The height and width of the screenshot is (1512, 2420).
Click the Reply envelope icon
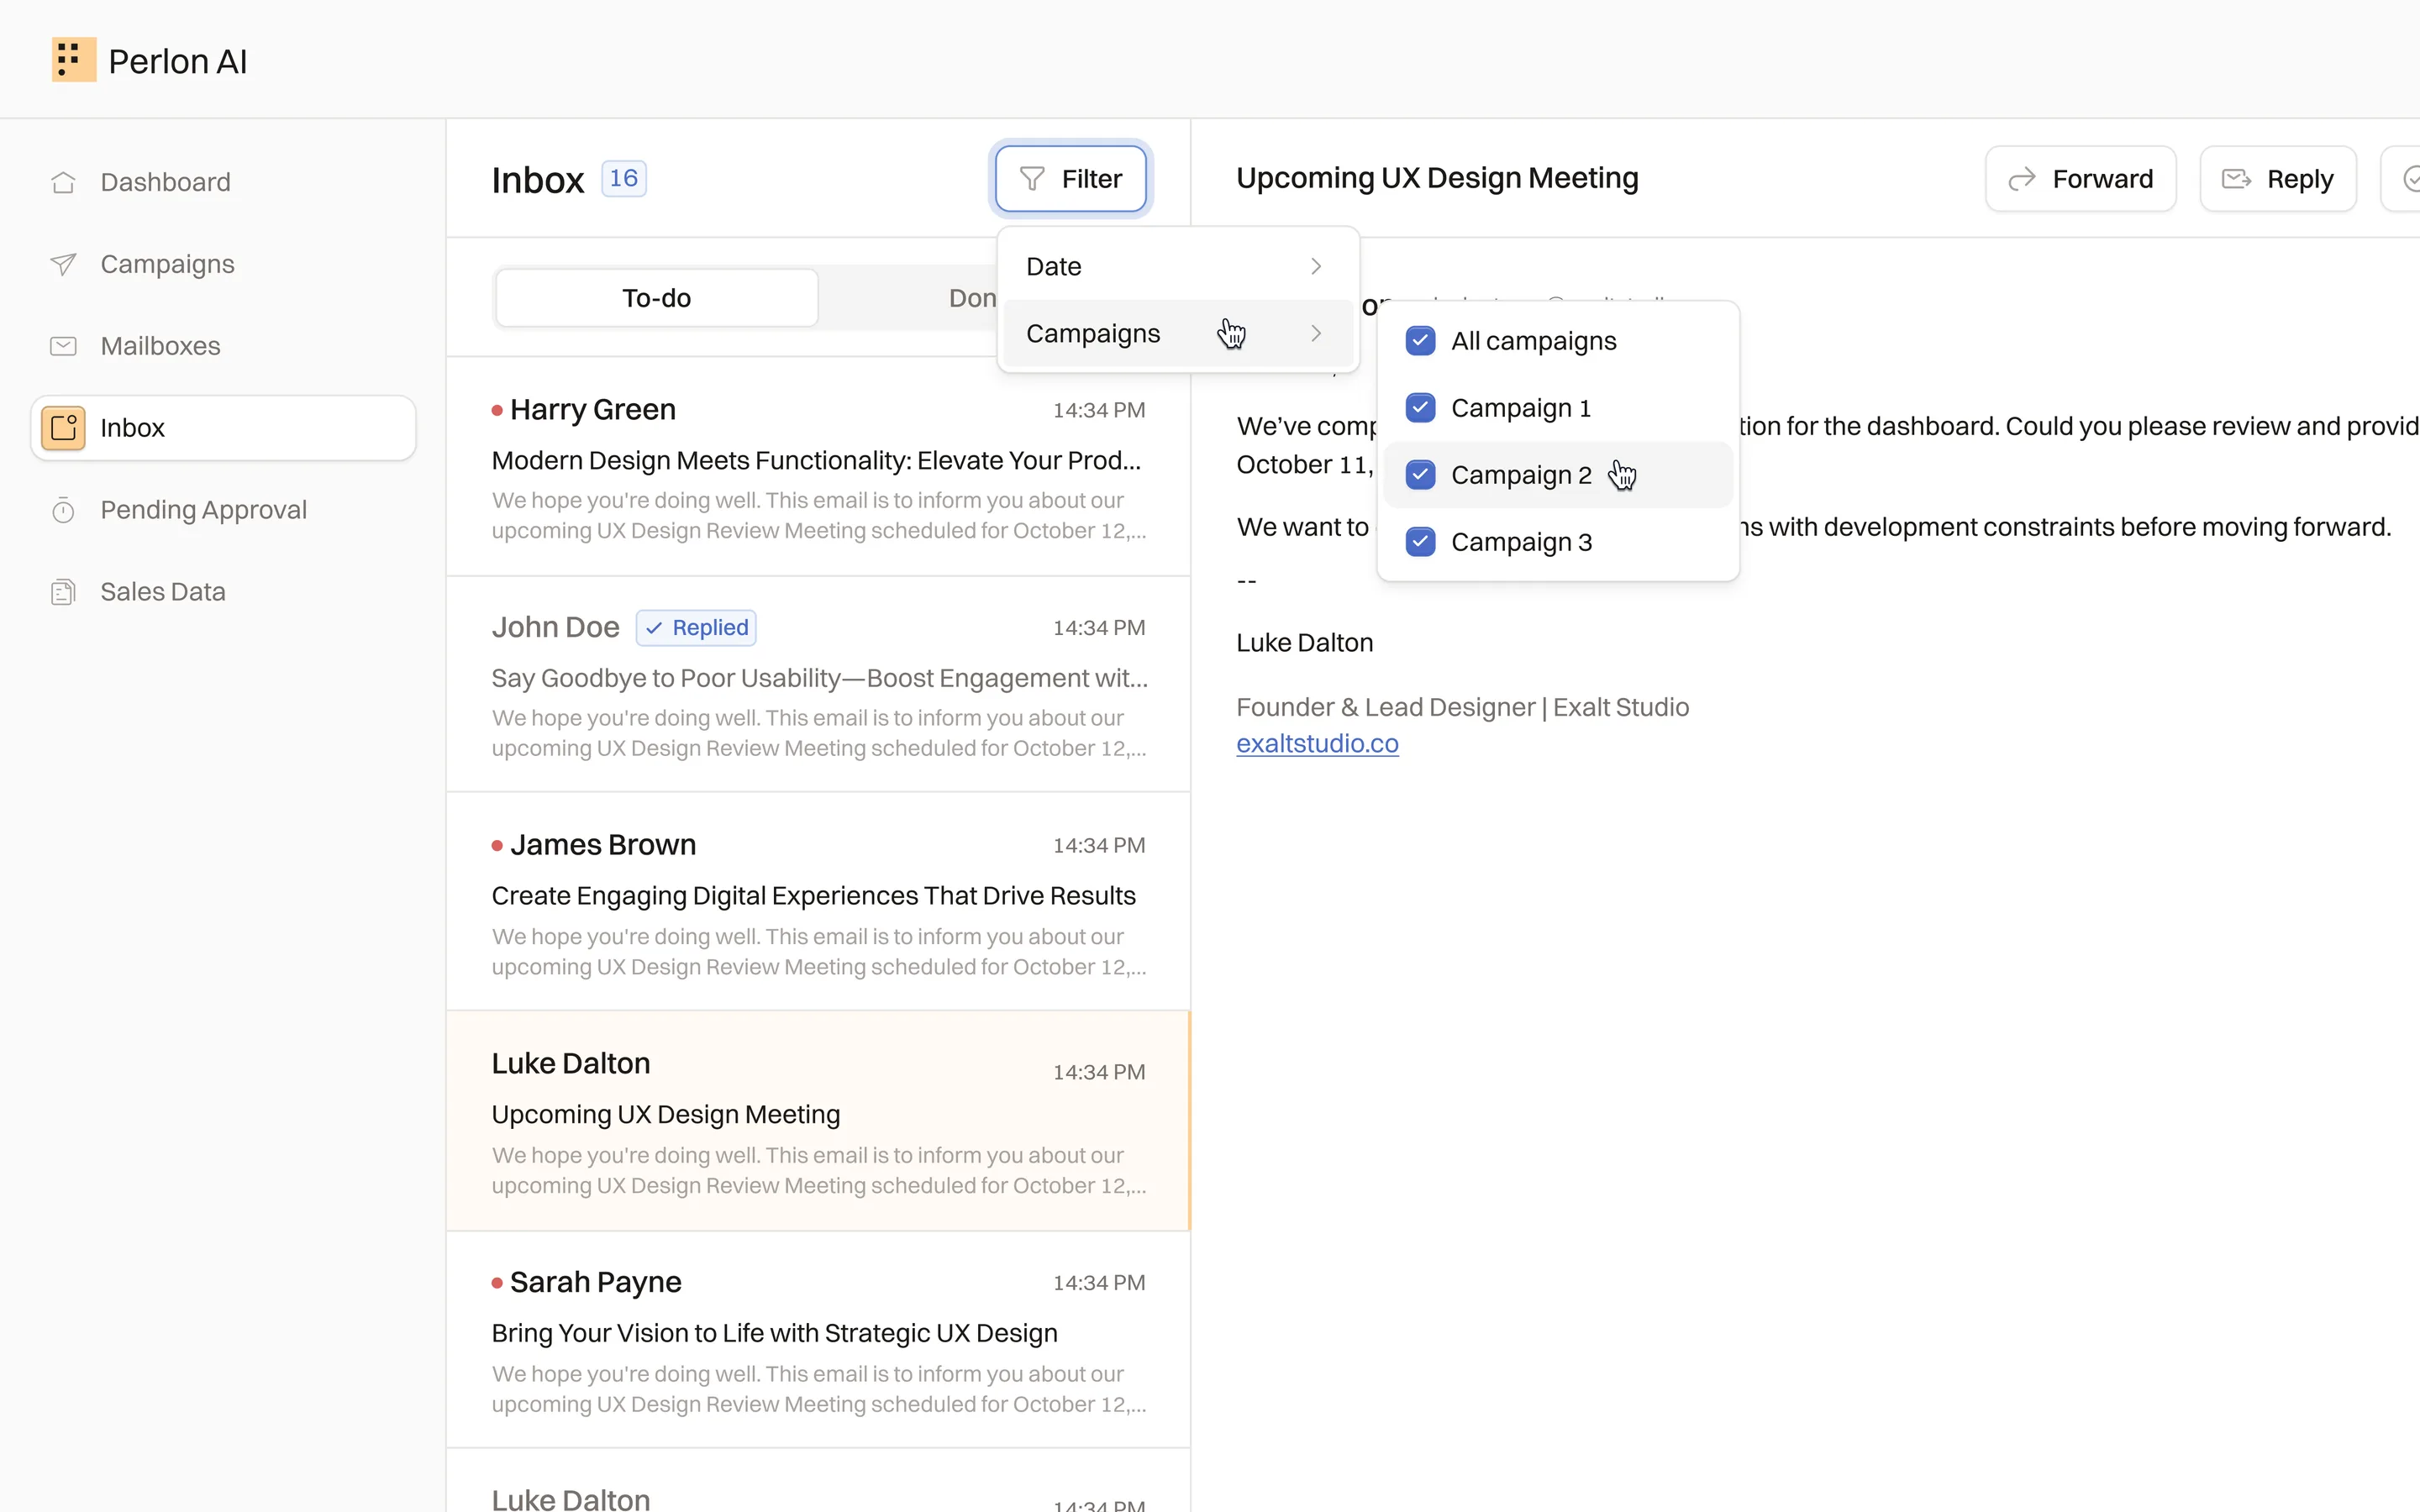pyautogui.click(x=2236, y=179)
